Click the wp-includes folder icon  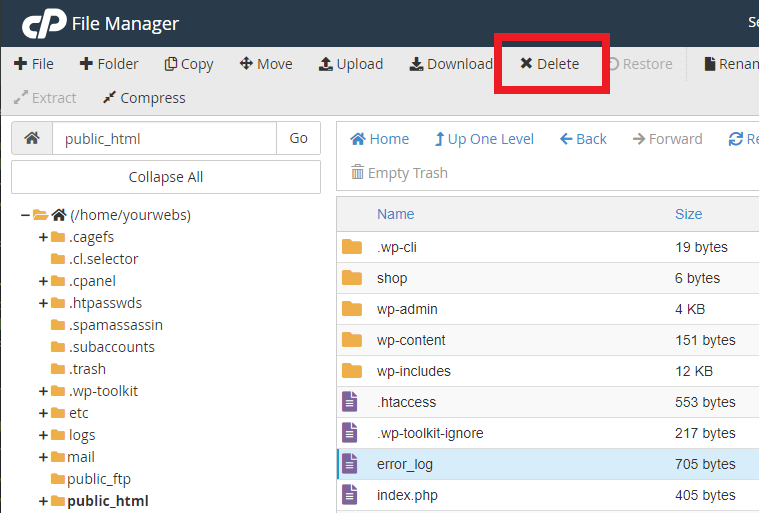coord(352,371)
